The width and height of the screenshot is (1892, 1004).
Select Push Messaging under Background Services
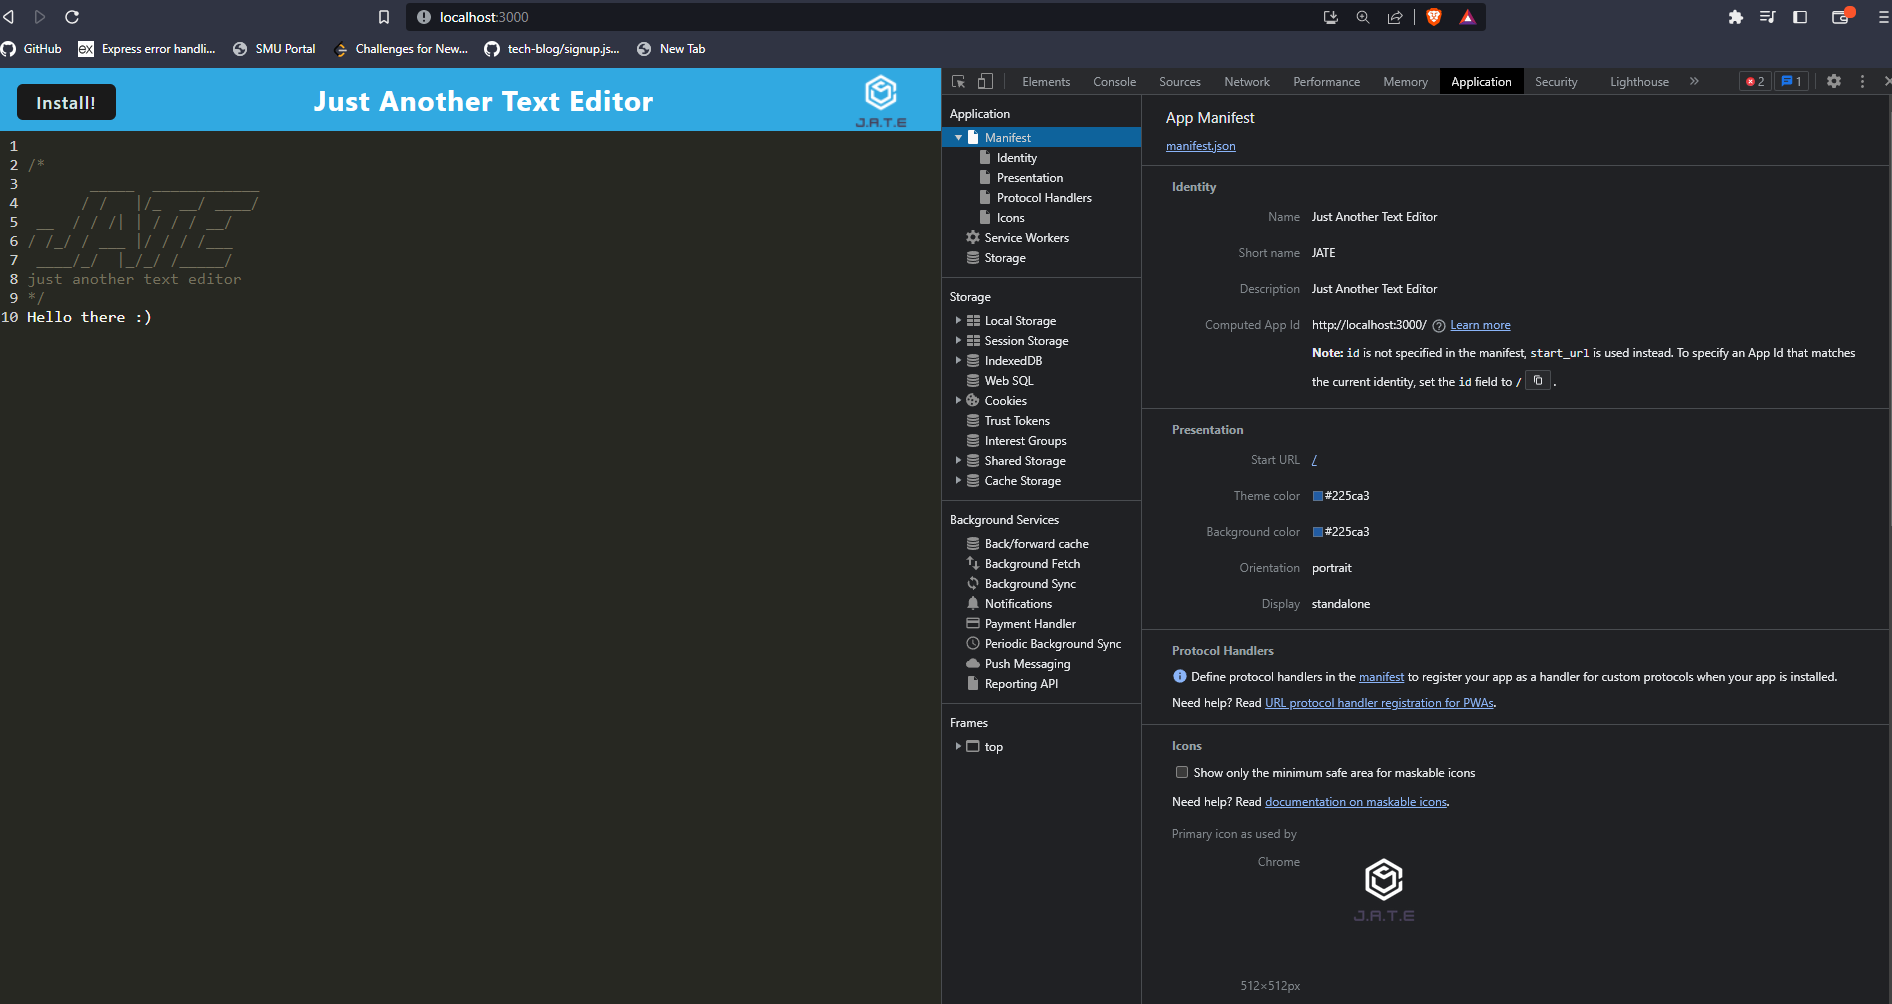click(1027, 663)
